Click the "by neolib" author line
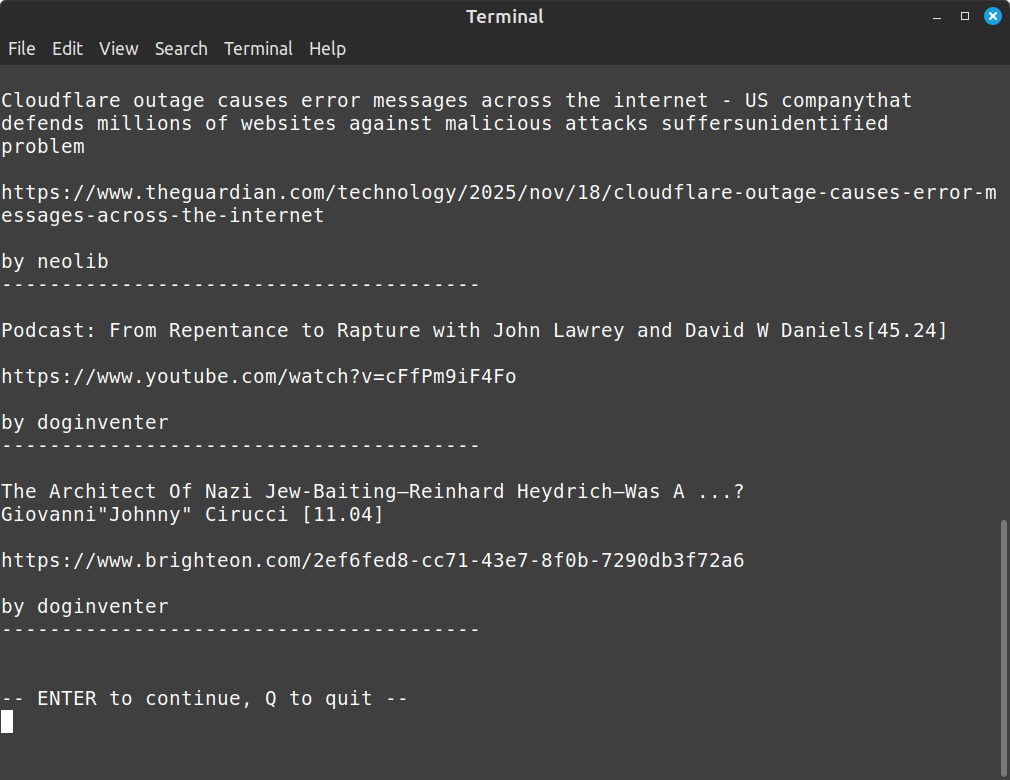This screenshot has height=780, width=1010. [55, 261]
